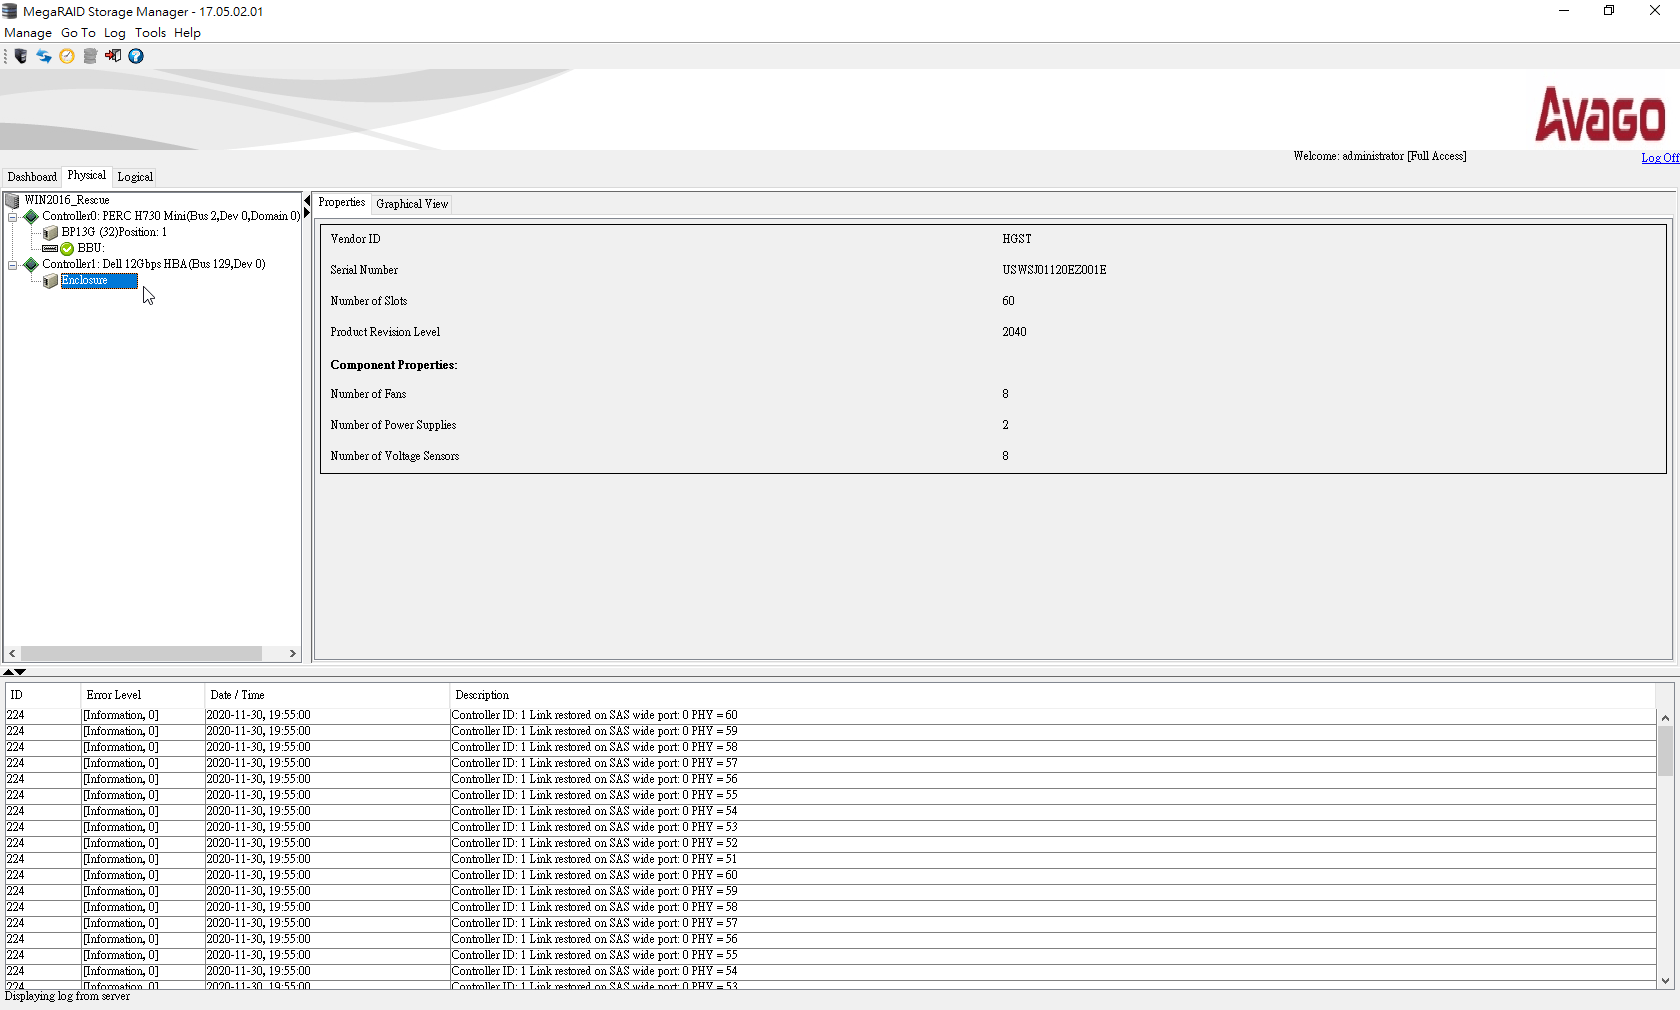Image resolution: width=1680 pixels, height=1010 pixels.
Task: Click the grey database toolbar icon
Action: pyautogui.click(x=90, y=56)
